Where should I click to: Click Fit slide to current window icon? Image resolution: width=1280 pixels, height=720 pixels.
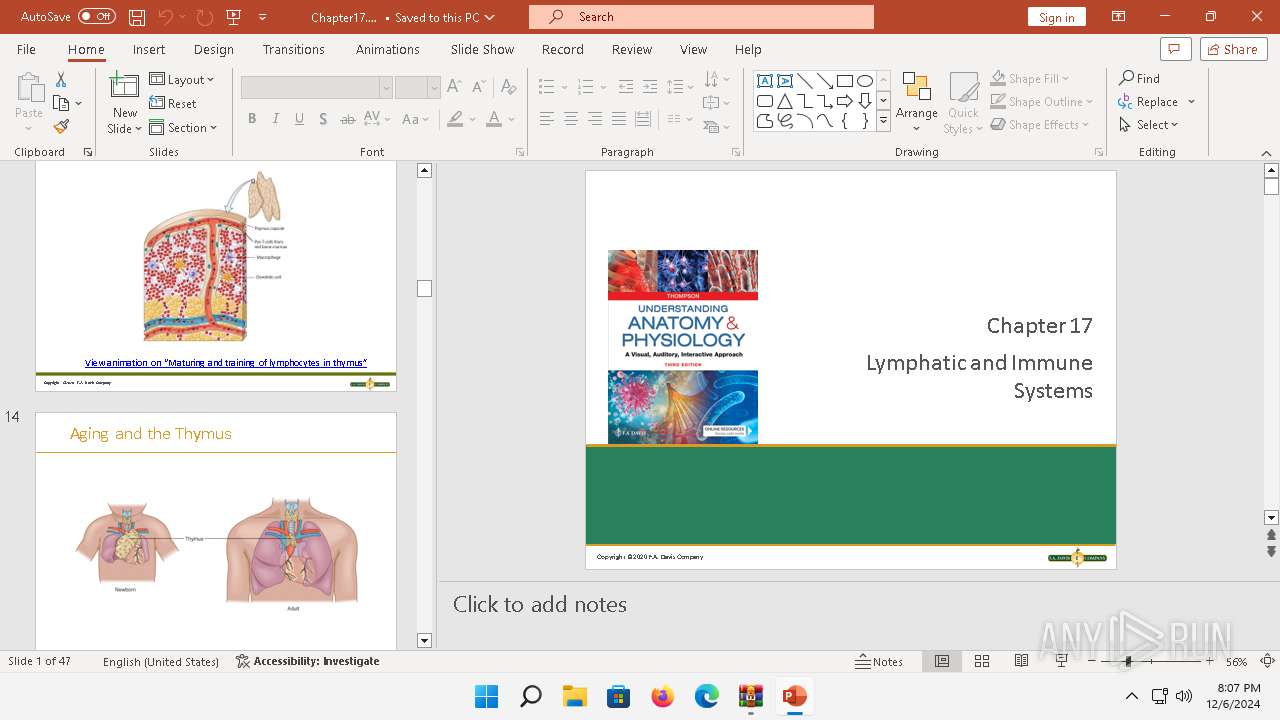tap(1267, 661)
